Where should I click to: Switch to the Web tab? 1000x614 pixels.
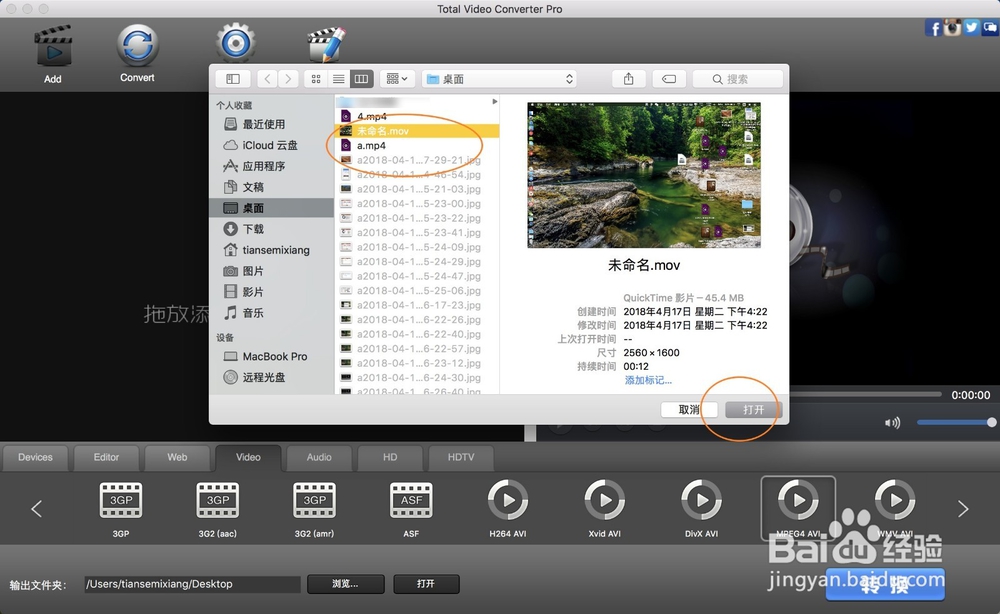pyautogui.click(x=177, y=457)
